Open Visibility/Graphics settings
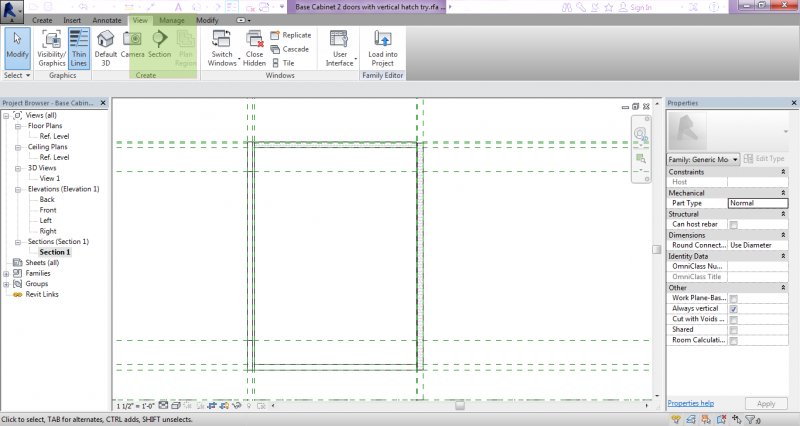Viewport: 800px width, 426px height. click(52, 48)
